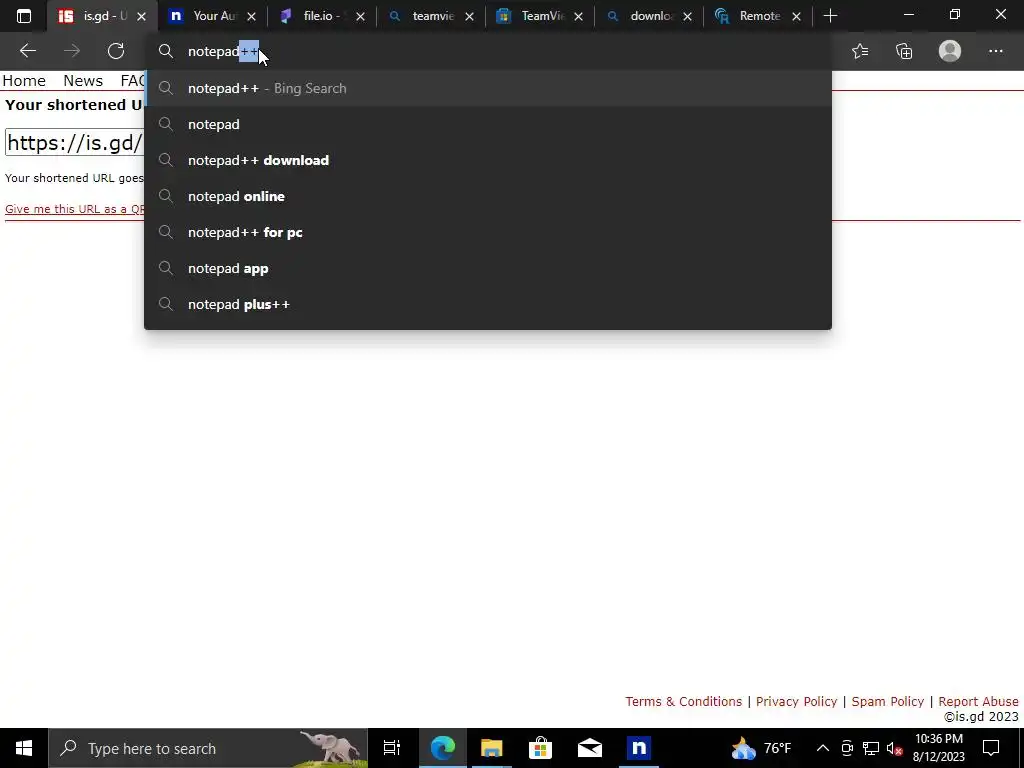Close the teamvie search tab
Image resolution: width=1024 pixels, height=768 pixels.
point(469,16)
